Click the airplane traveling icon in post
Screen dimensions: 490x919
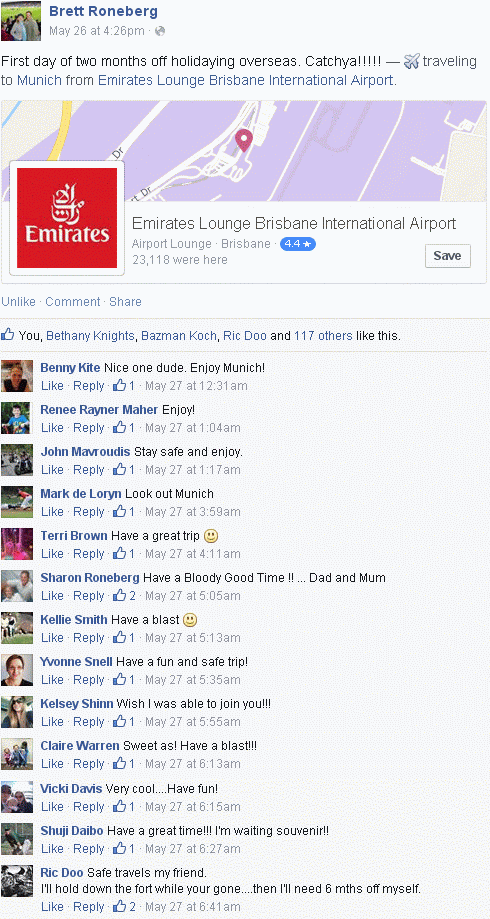412,61
